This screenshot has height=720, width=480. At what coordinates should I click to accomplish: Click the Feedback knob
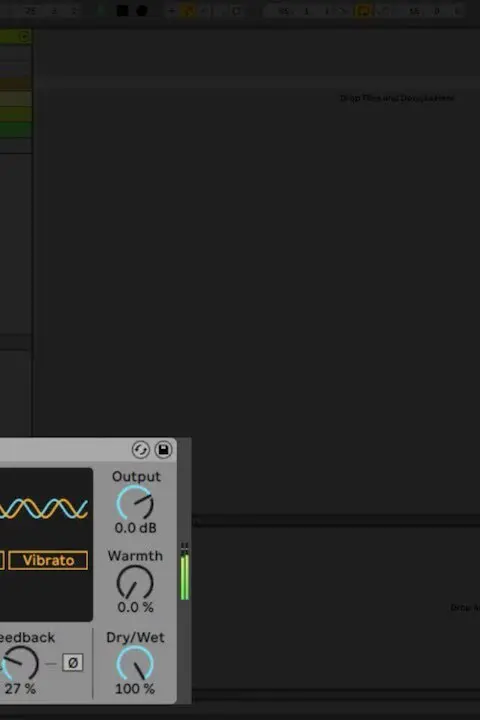(x=19, y=663)
